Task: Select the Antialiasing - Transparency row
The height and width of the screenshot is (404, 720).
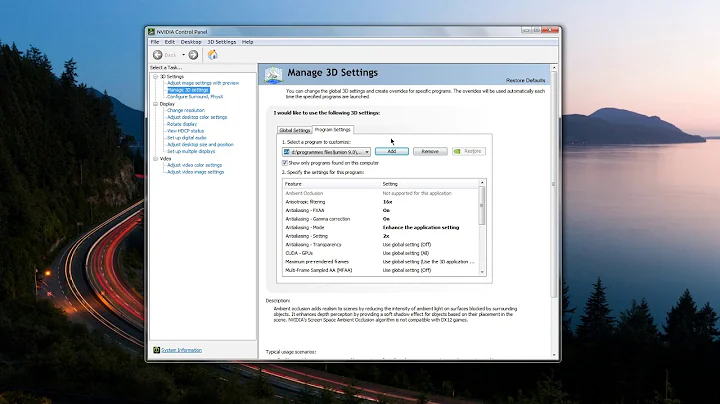Action: (x=380, y=245)
